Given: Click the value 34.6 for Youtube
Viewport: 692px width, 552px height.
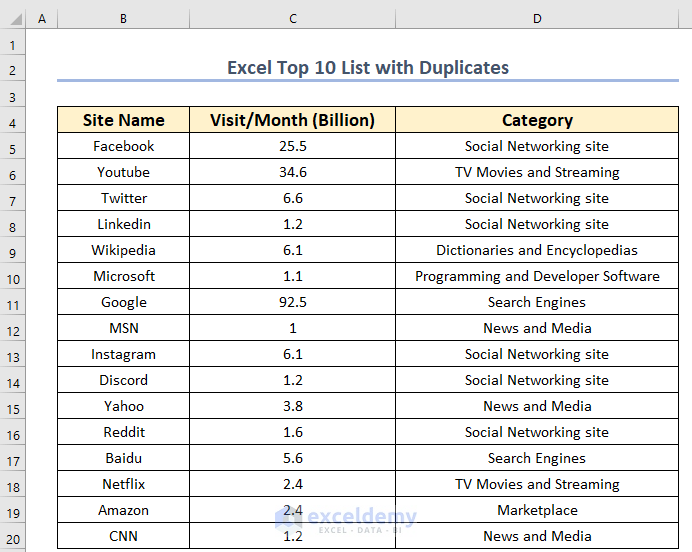Looking at the screenshot, I should tap(293, 172).
